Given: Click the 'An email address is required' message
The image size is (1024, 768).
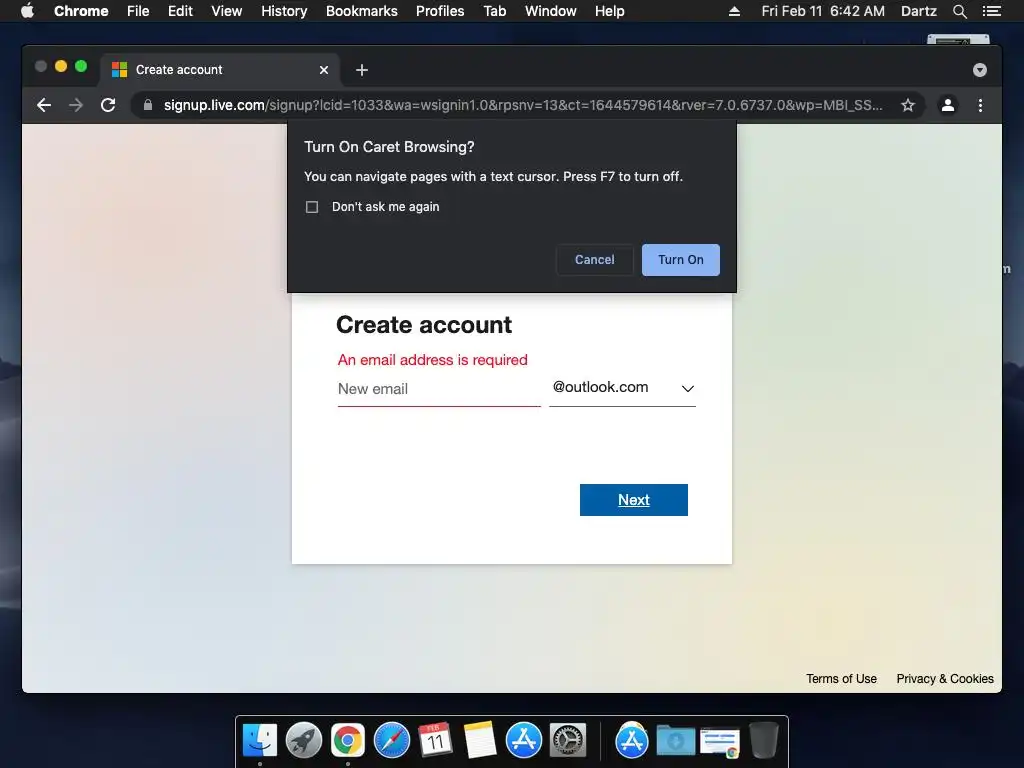Looking at the screenshot, I should click(x=432, y=360).
